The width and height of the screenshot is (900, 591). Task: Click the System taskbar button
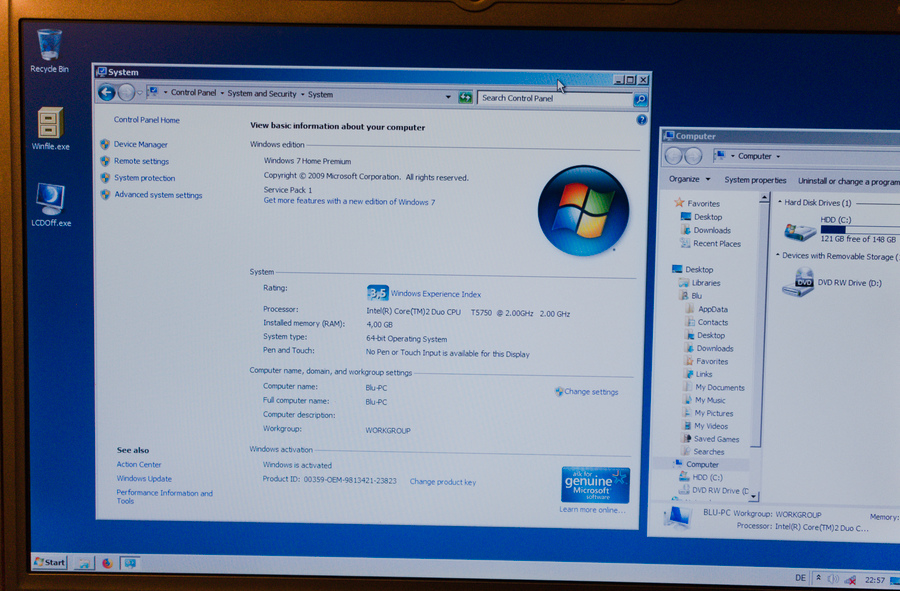130,563
